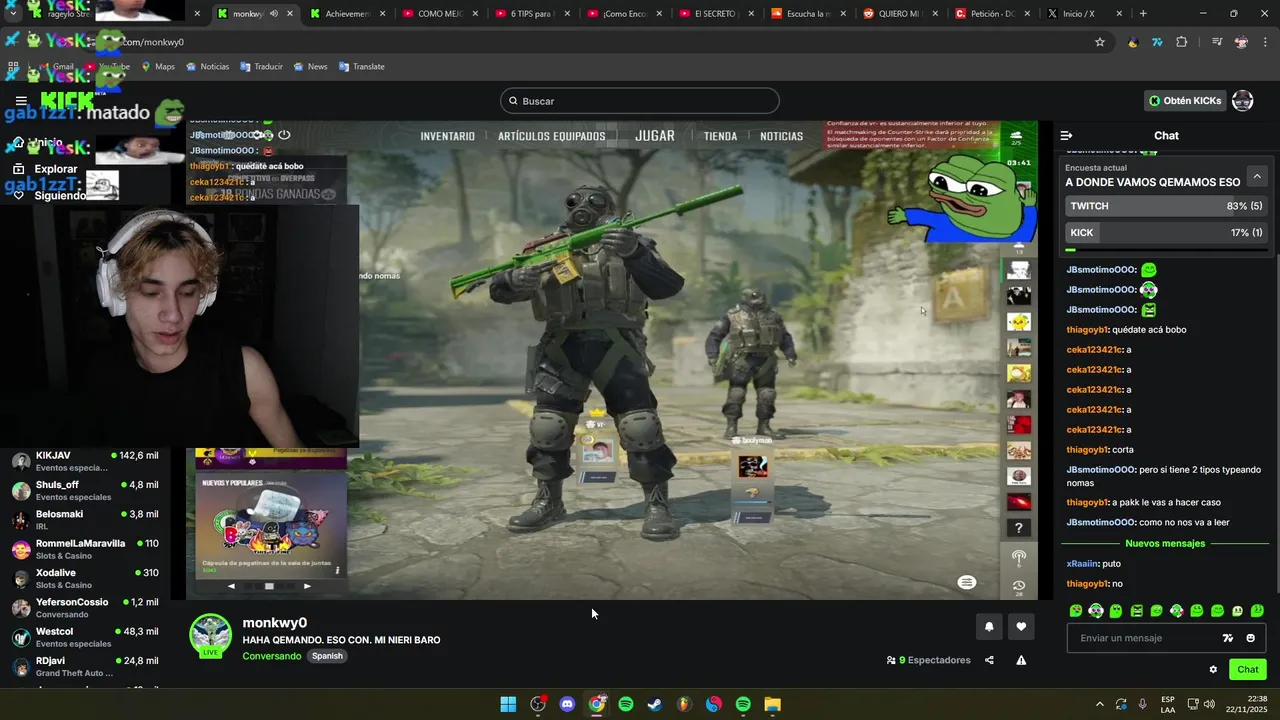Bookmark this page with the star icon
The height and width of the screenshot is (720, 1280).
(1100, 42)
